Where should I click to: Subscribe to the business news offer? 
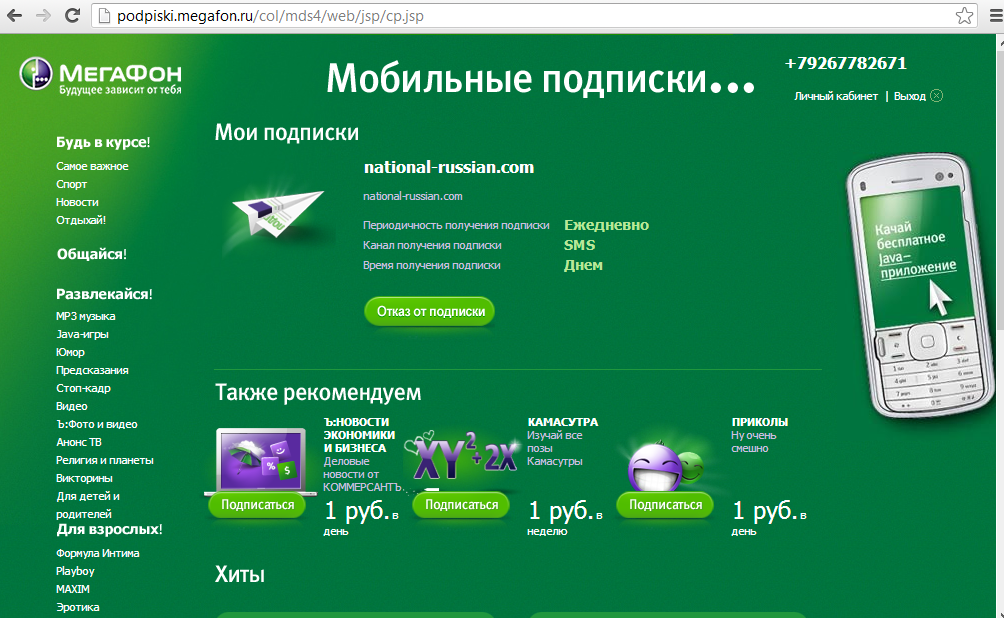click(258, 505)
